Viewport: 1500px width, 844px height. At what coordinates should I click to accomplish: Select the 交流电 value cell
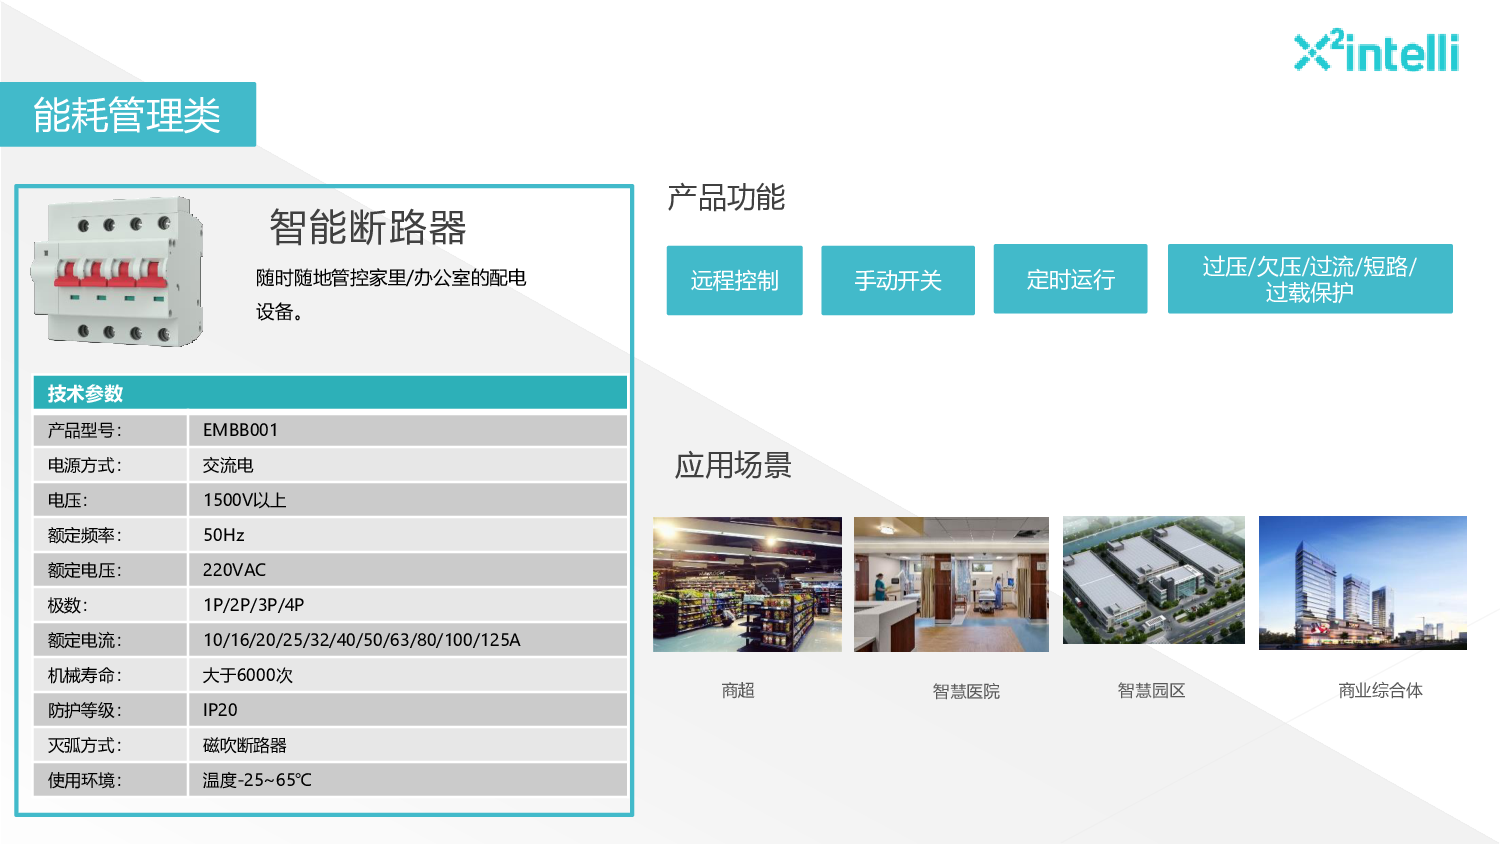coord(408,465)
